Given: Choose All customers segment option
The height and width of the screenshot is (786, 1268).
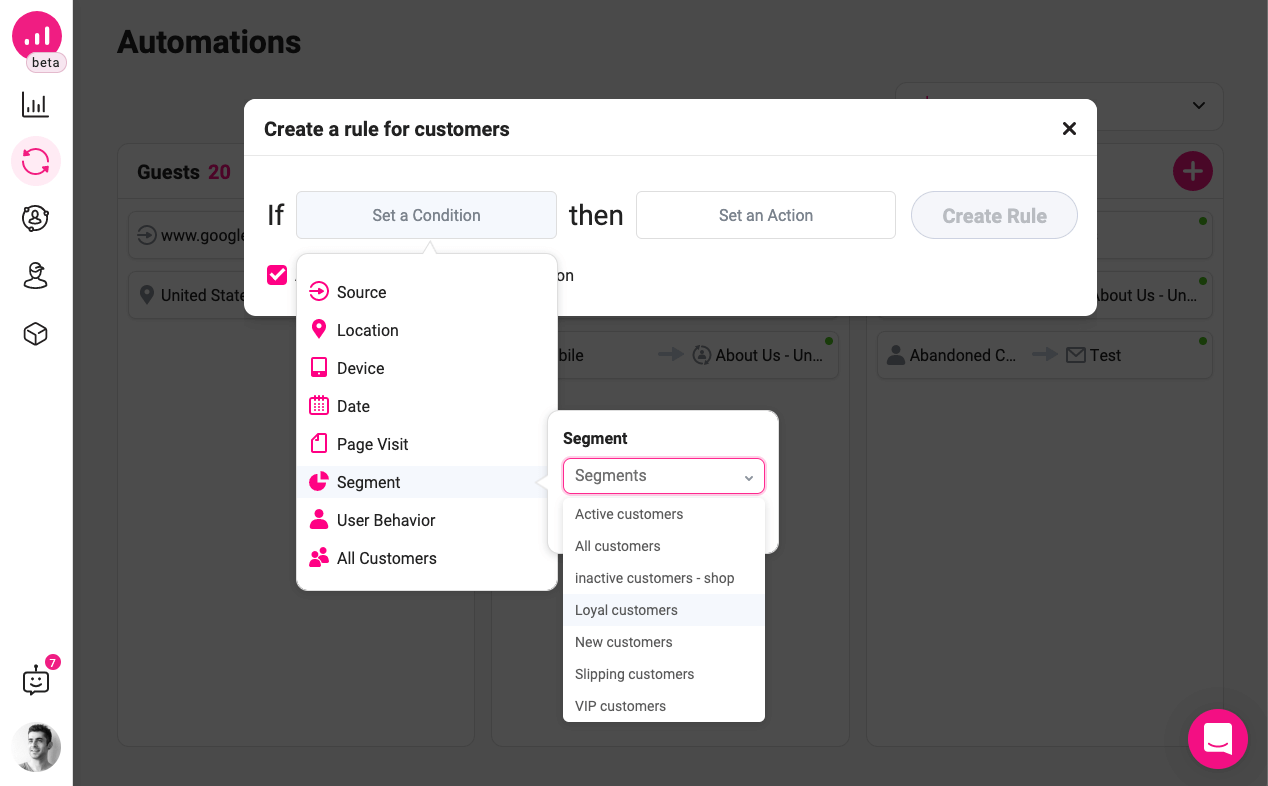Looking at the screenshot, I should coord(664,546).
